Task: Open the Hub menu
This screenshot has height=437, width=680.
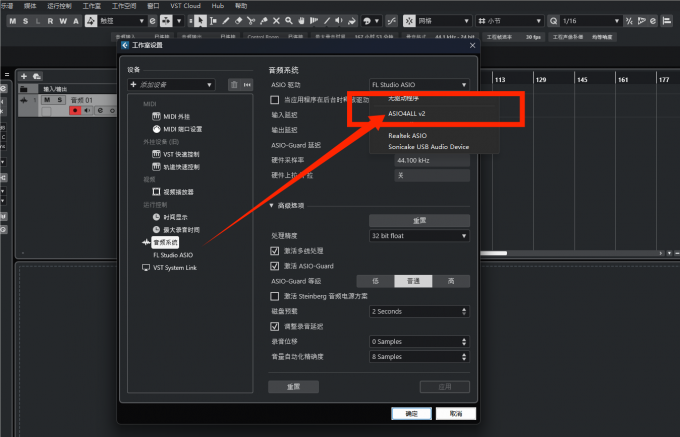Action: [218, 6]
